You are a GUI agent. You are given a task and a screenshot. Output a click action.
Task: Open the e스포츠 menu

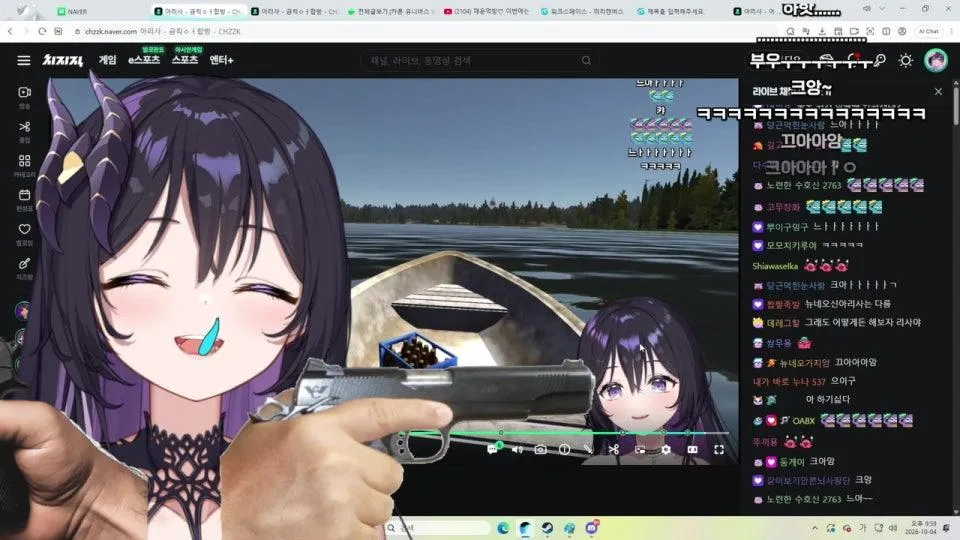tap(144, 59)
